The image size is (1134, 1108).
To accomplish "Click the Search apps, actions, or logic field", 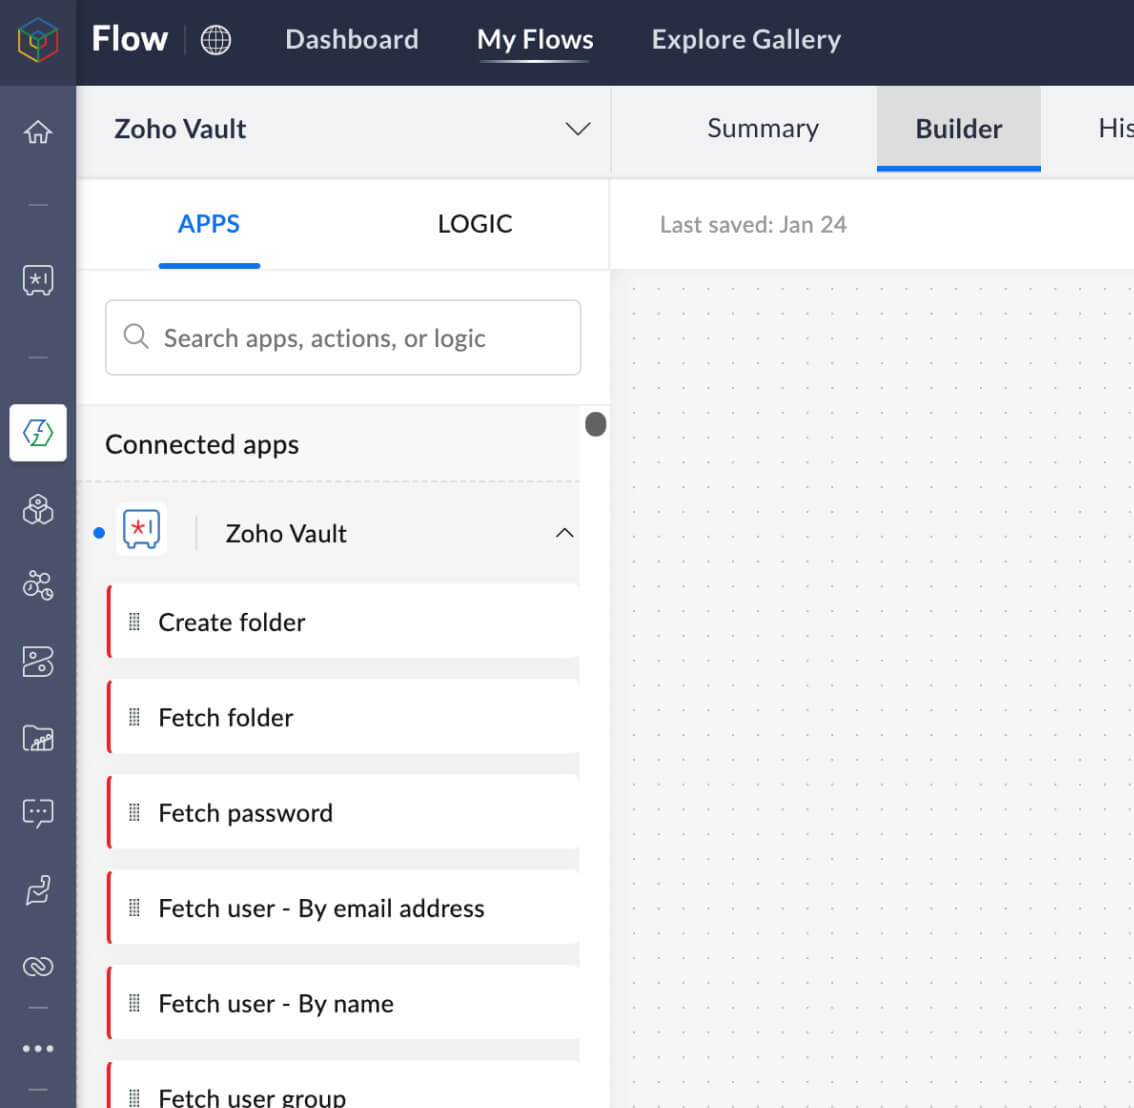I will click(343, 338).
